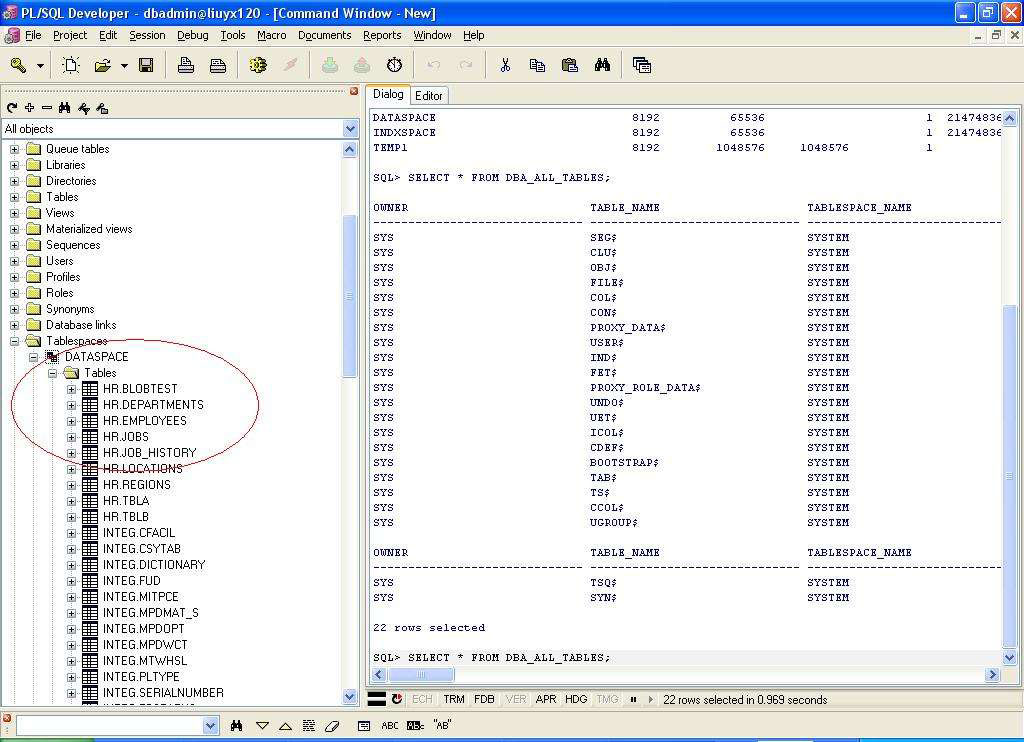Roll back changes with the rollback icon
1024x742 pixels.
click(359, 66)
